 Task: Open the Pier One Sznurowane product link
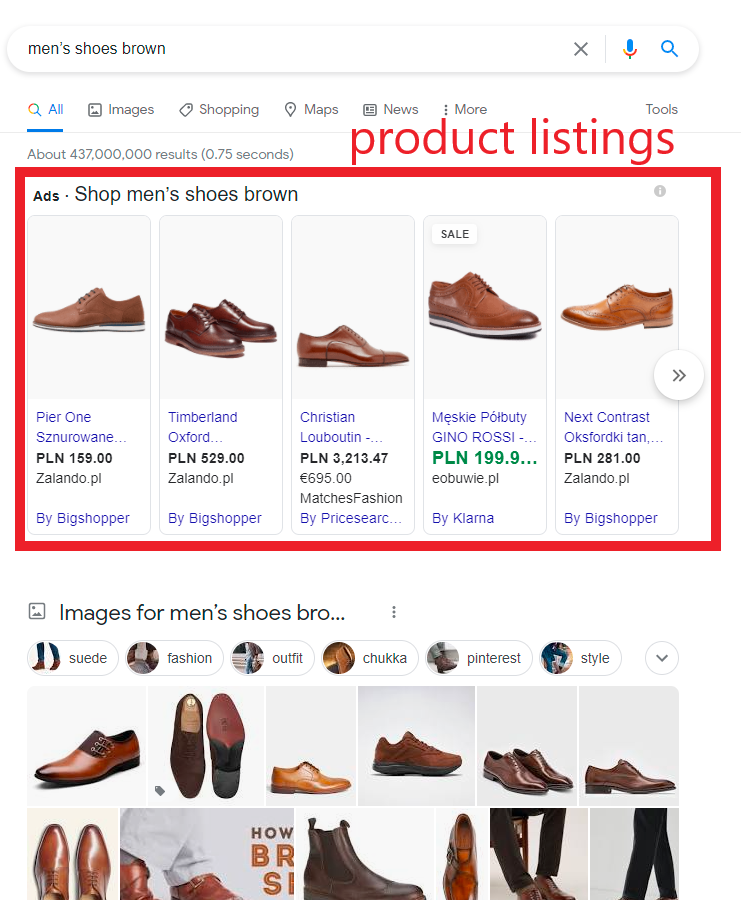[x=80, y=427]
